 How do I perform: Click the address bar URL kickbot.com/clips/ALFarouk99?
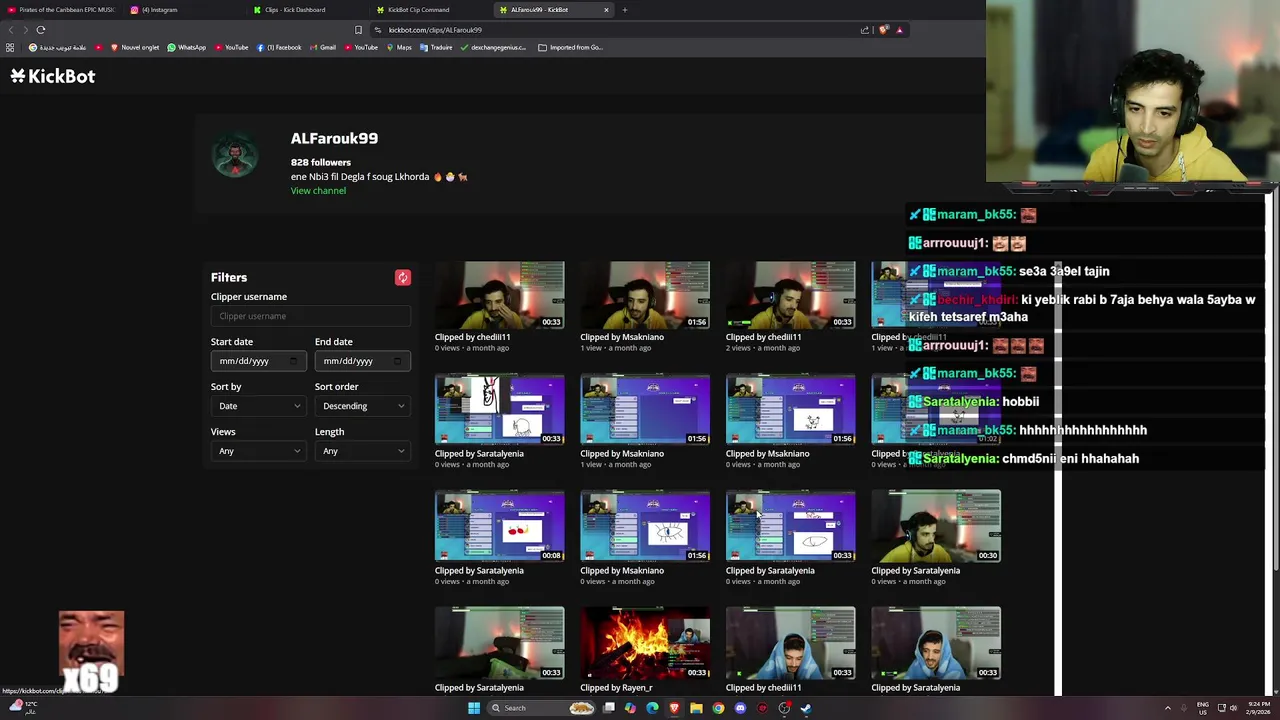[x=435, y=30]
